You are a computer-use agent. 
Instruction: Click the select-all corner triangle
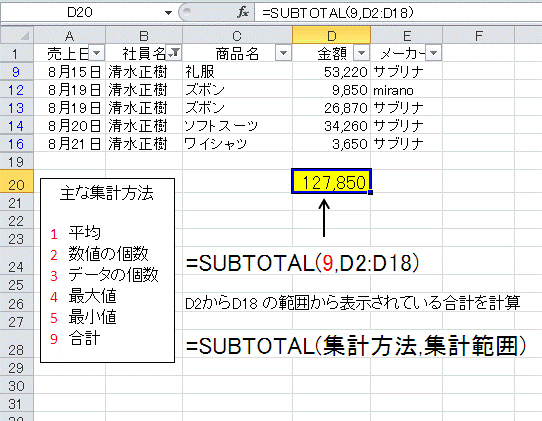coord(24,36)
